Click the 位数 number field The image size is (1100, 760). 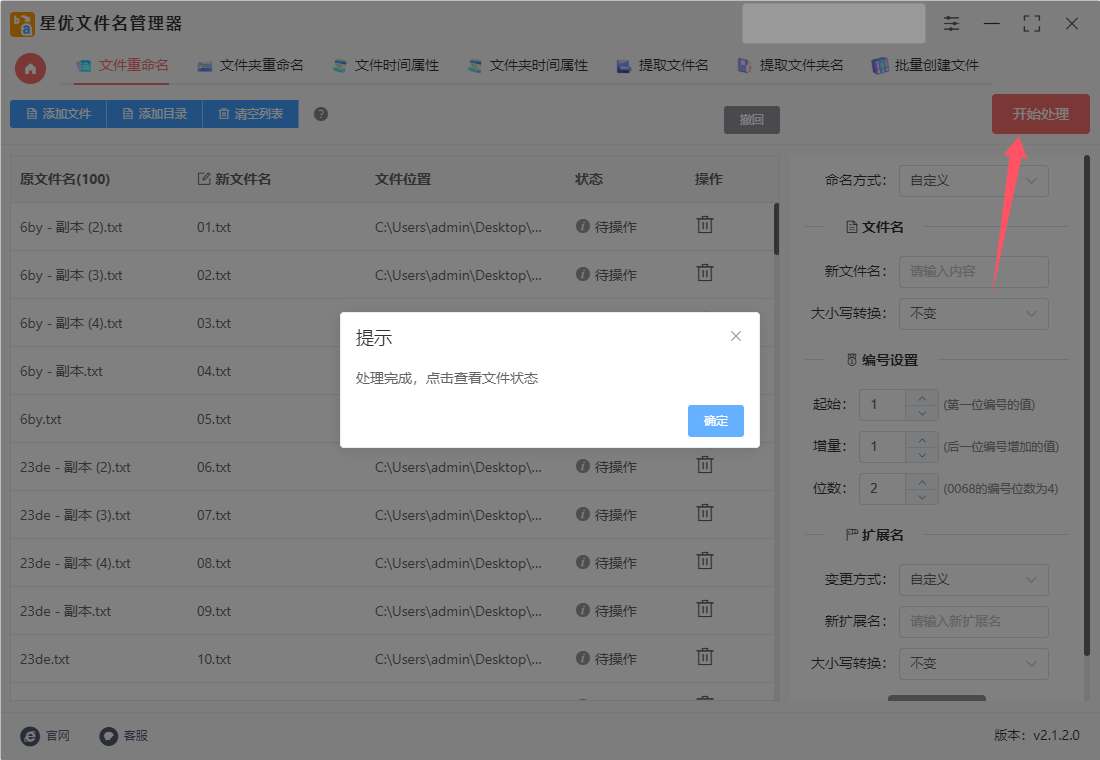[x=883, y=489]
